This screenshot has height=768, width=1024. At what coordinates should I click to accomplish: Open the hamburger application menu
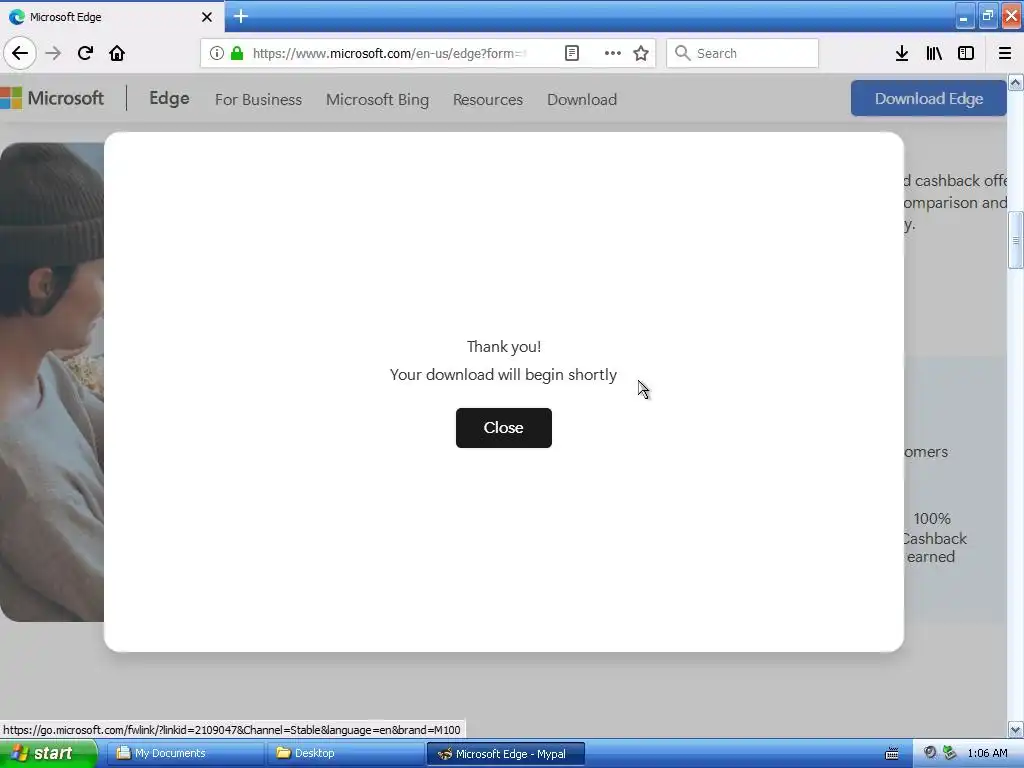click(1005, 53)
